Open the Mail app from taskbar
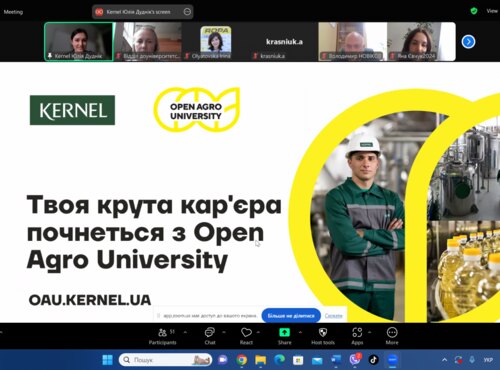500x370 pixels. tap(317, 360)
